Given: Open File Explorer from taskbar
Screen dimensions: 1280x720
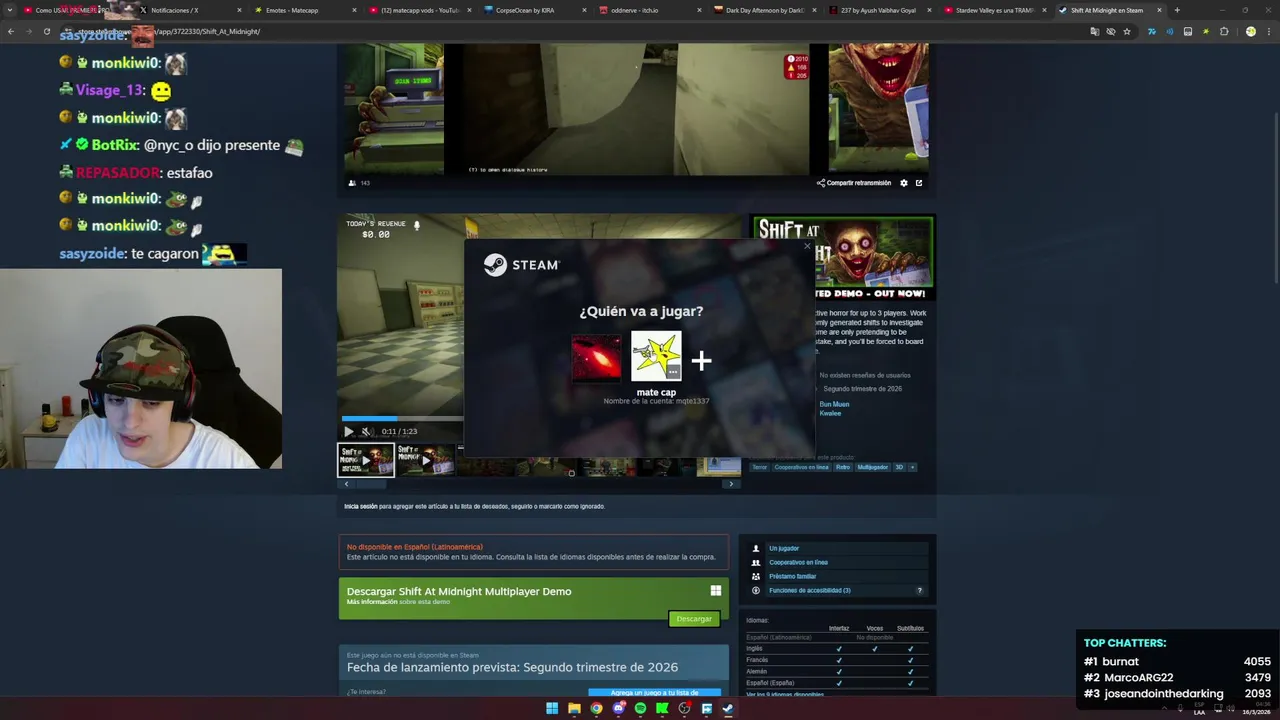Looking at the screenshot, I should 574,709.
